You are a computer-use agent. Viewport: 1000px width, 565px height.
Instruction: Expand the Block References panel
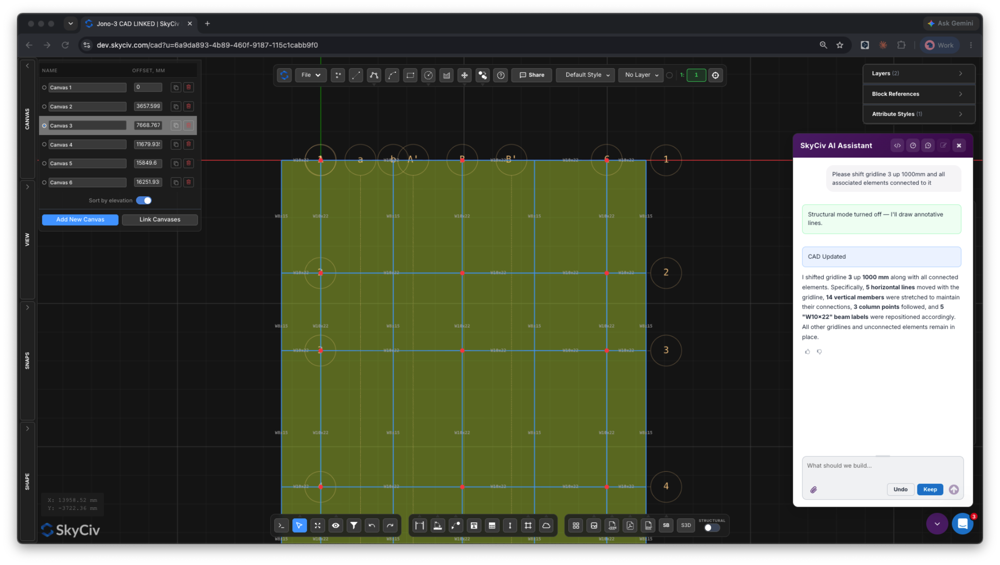[918, 94]
